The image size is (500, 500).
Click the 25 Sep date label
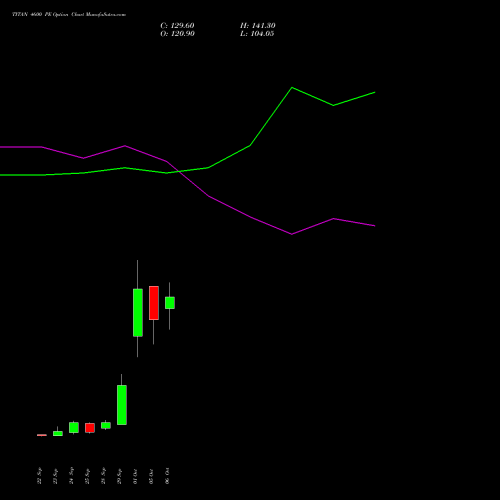point(87,476)
